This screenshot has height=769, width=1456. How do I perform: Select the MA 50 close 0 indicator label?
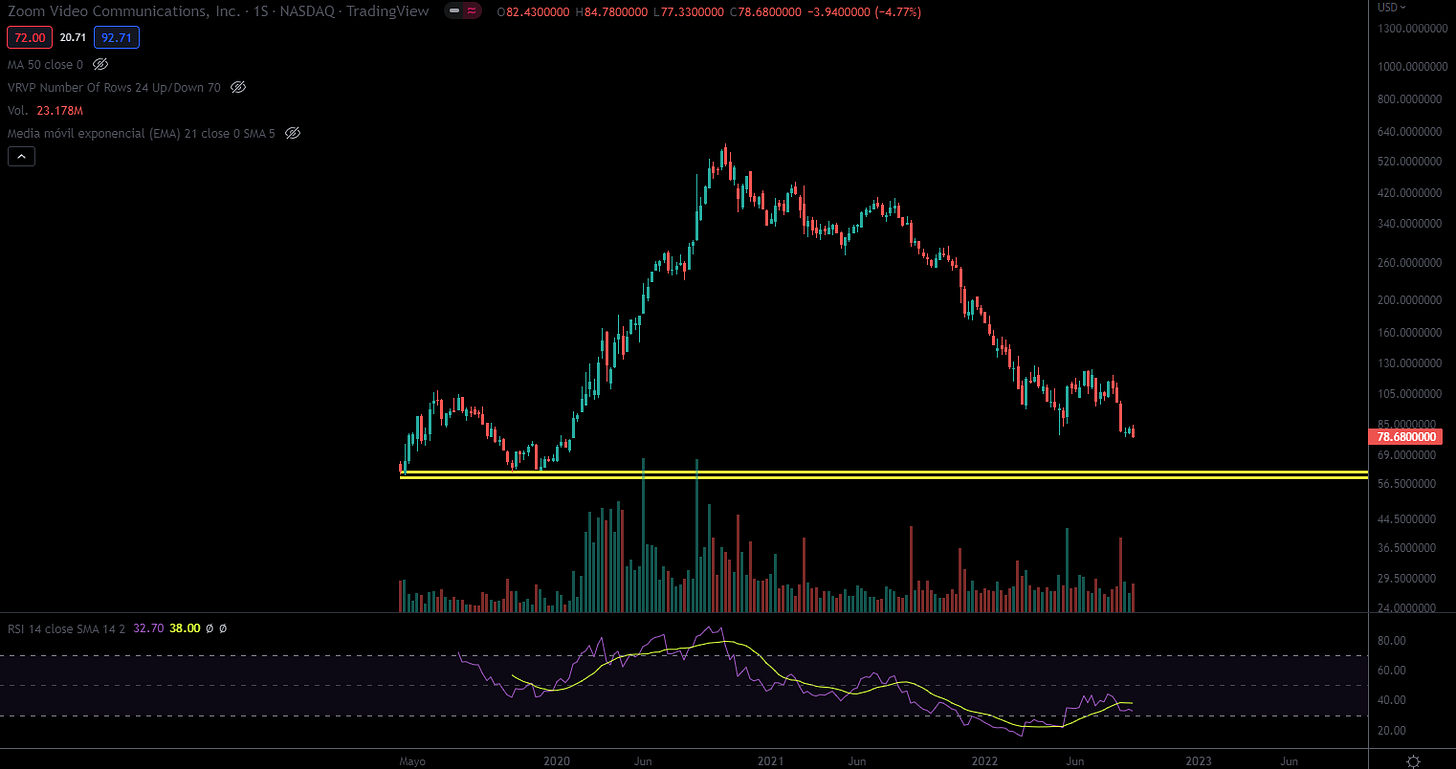tap(46, 64)
